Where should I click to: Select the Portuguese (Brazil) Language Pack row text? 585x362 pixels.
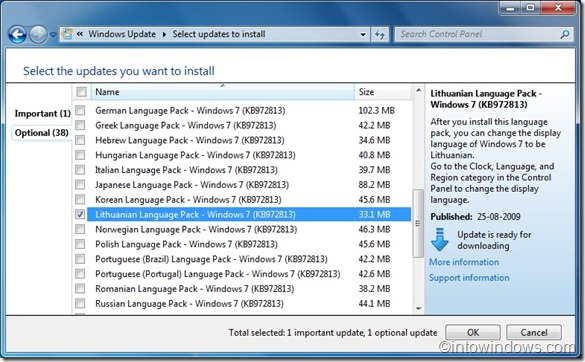[211, 259]
